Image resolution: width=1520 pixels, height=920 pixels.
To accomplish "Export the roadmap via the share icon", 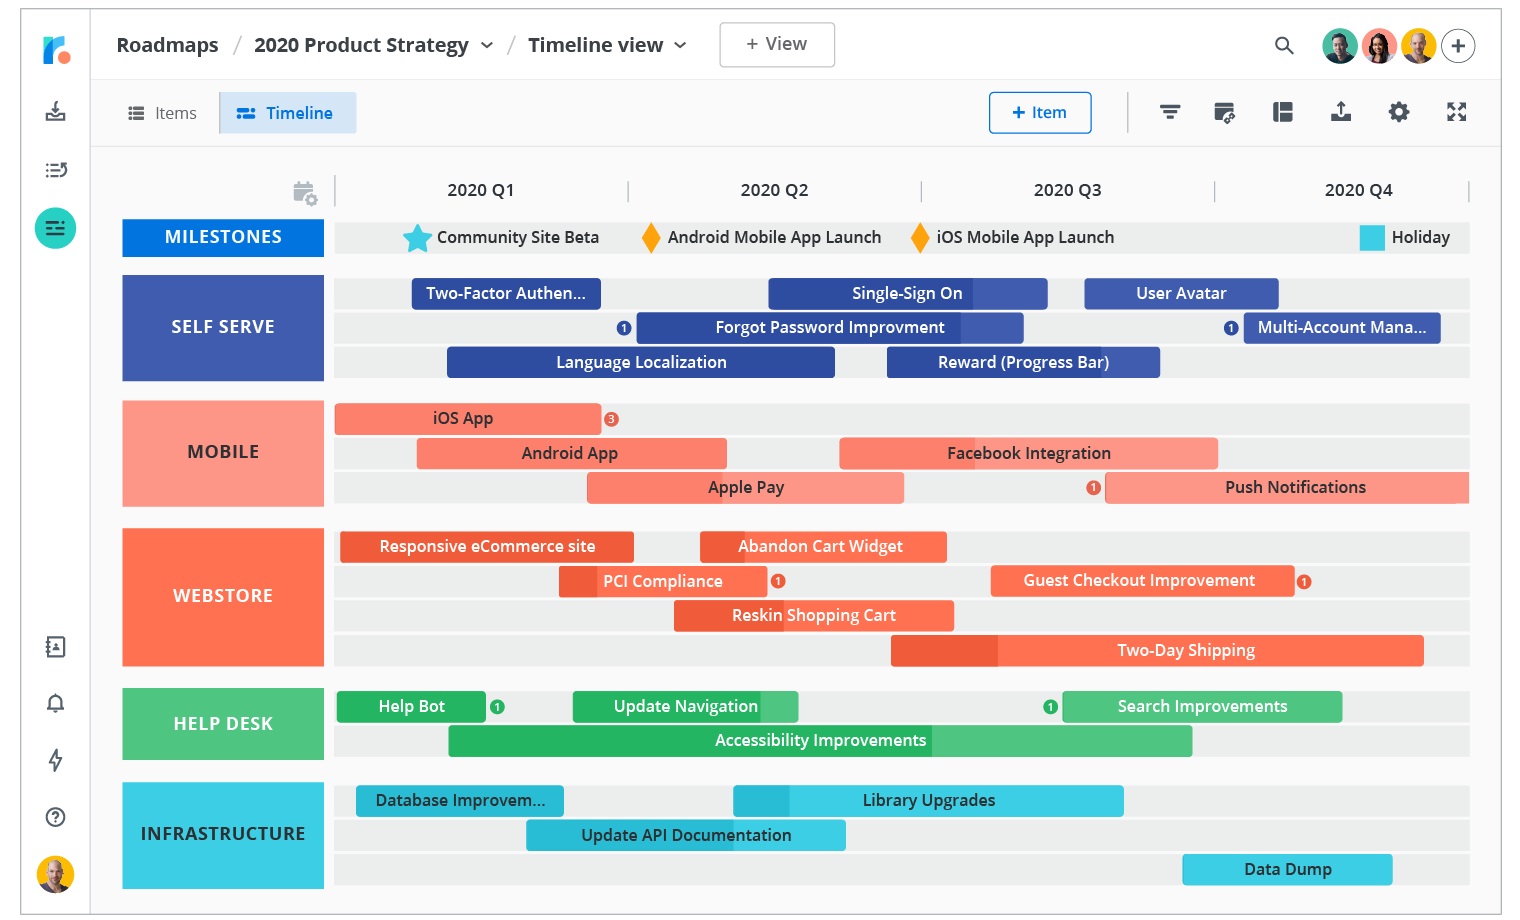I will pyautogui.click(x=1340, y=112).
